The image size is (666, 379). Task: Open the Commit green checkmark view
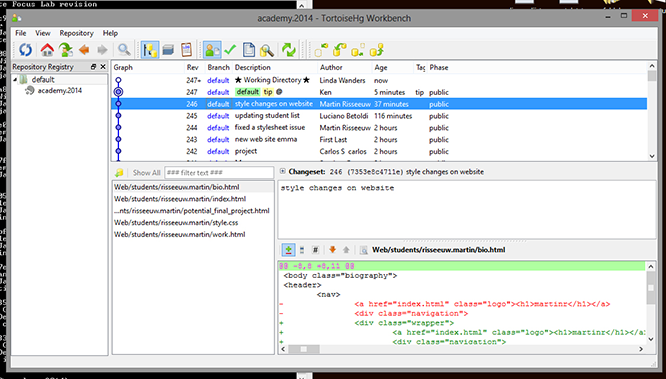[230, 50]
